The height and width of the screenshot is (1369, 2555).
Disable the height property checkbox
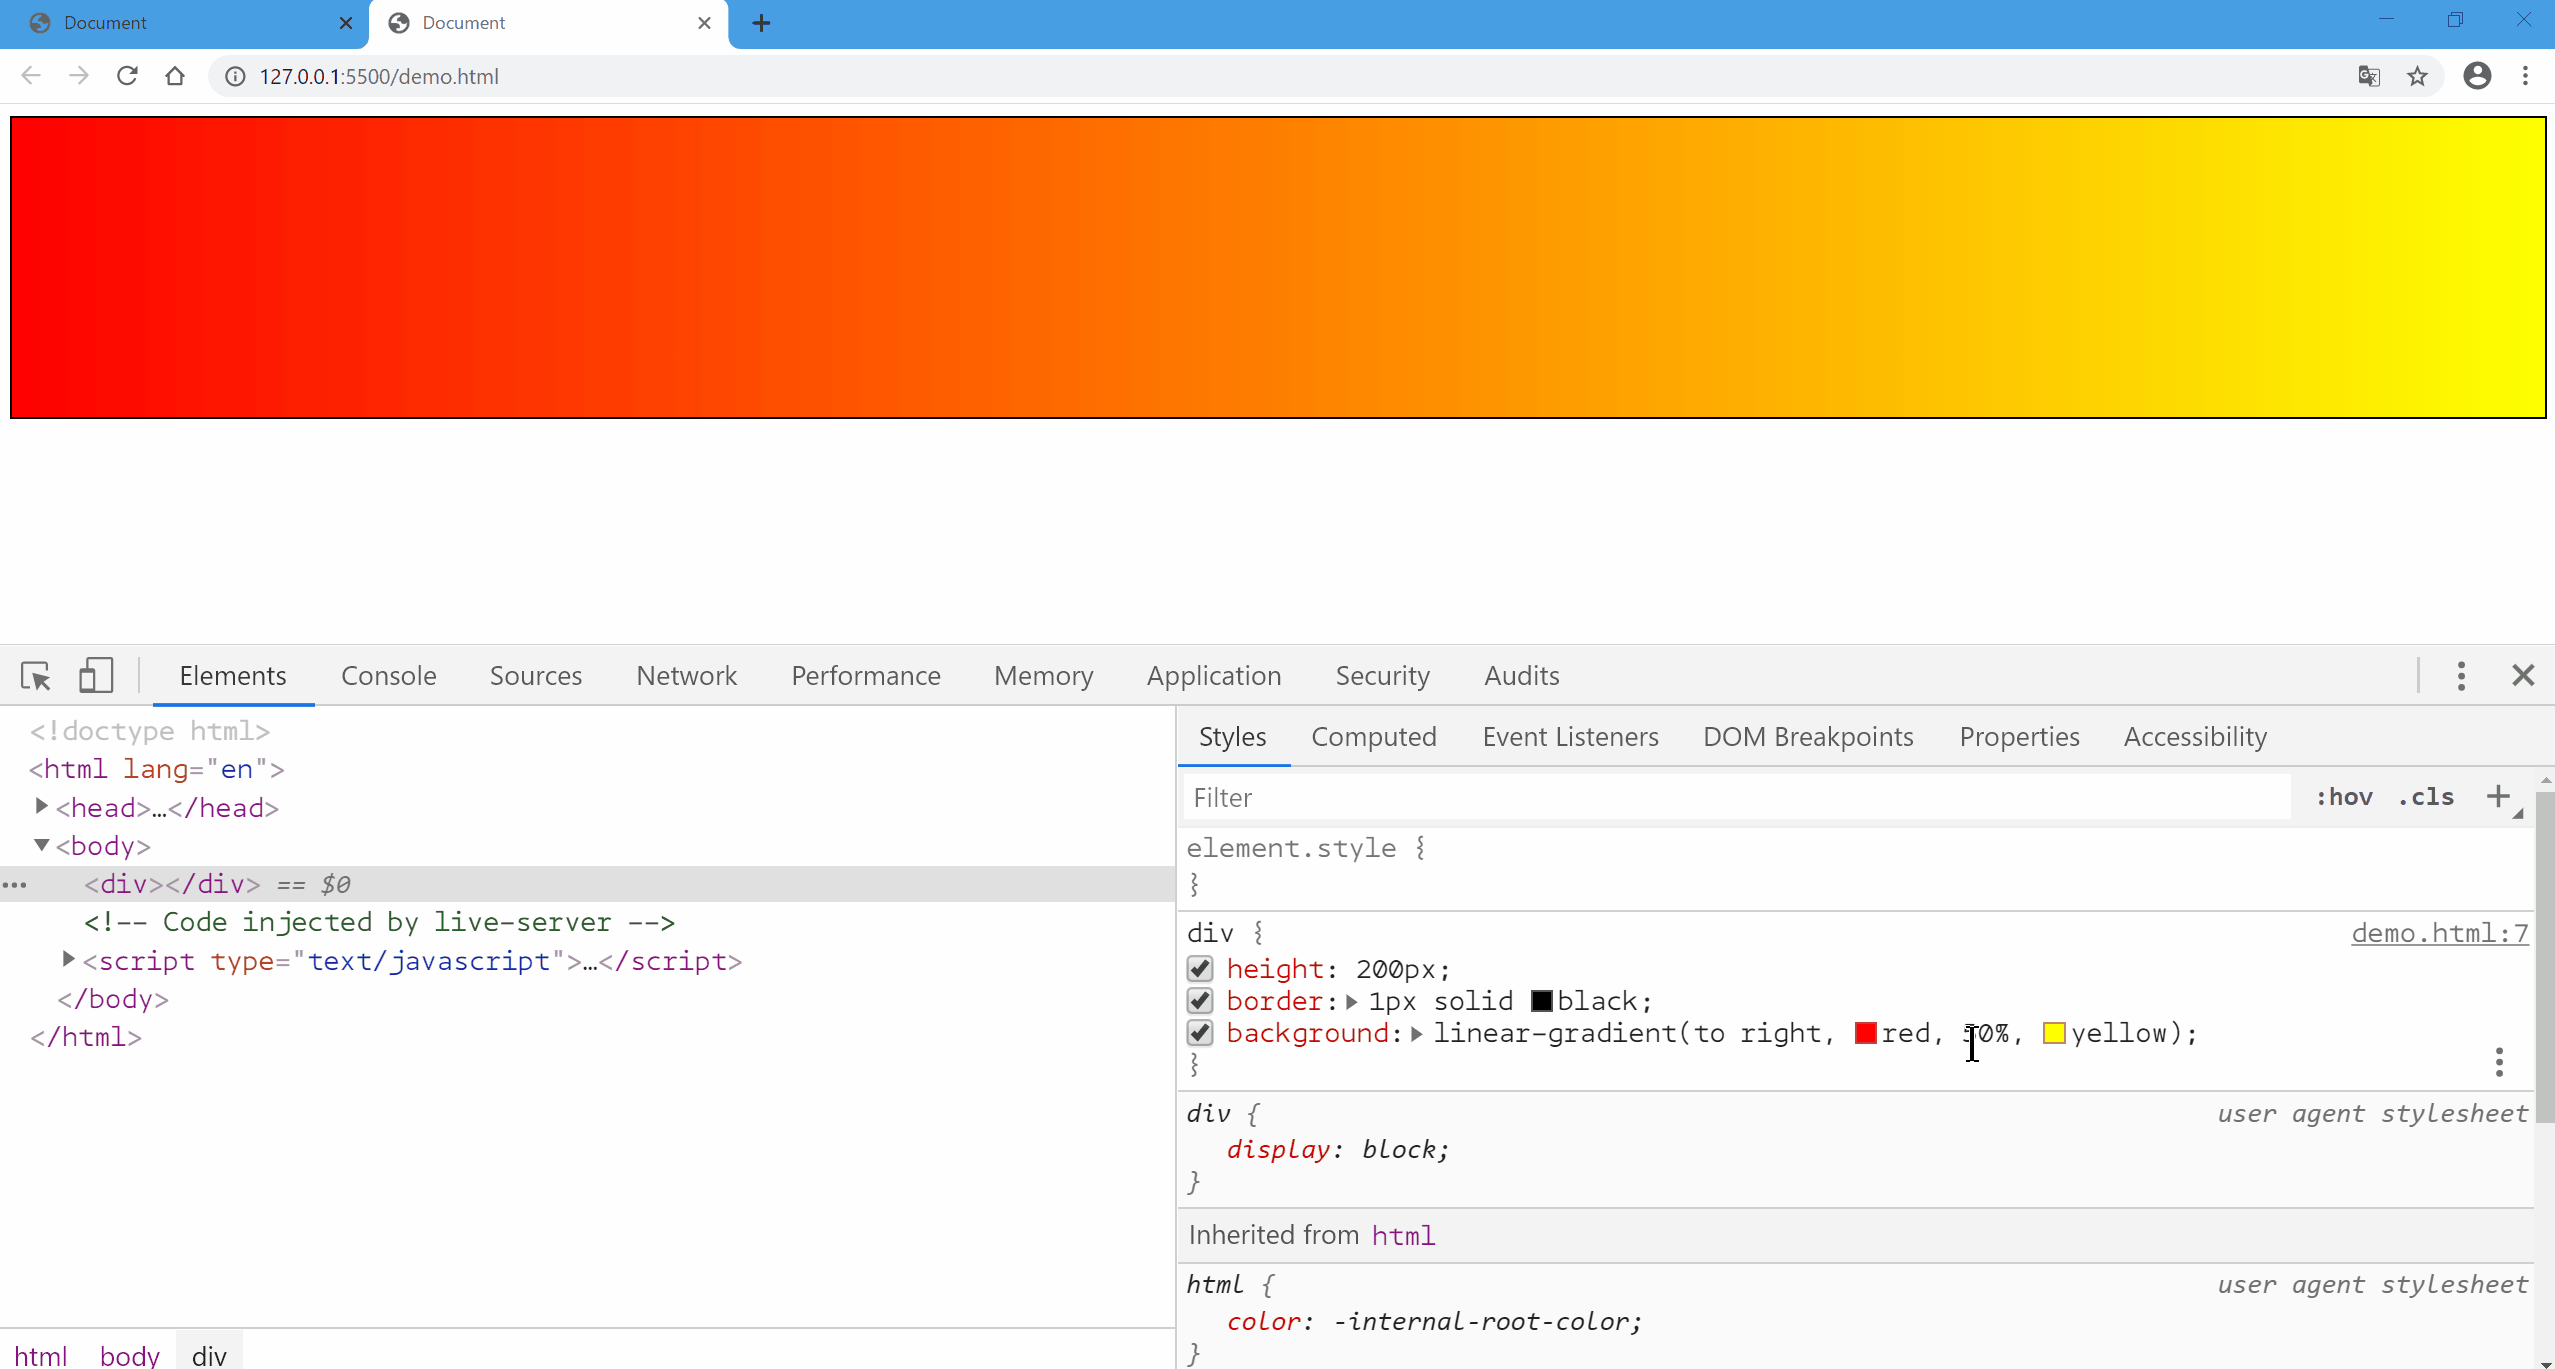1200,969
